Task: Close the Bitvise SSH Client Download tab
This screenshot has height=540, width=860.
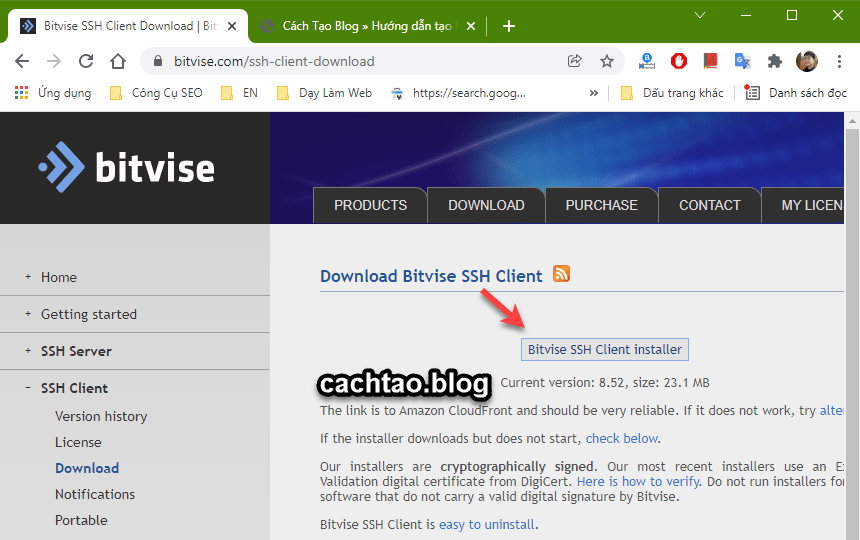Action: [232, 26]
